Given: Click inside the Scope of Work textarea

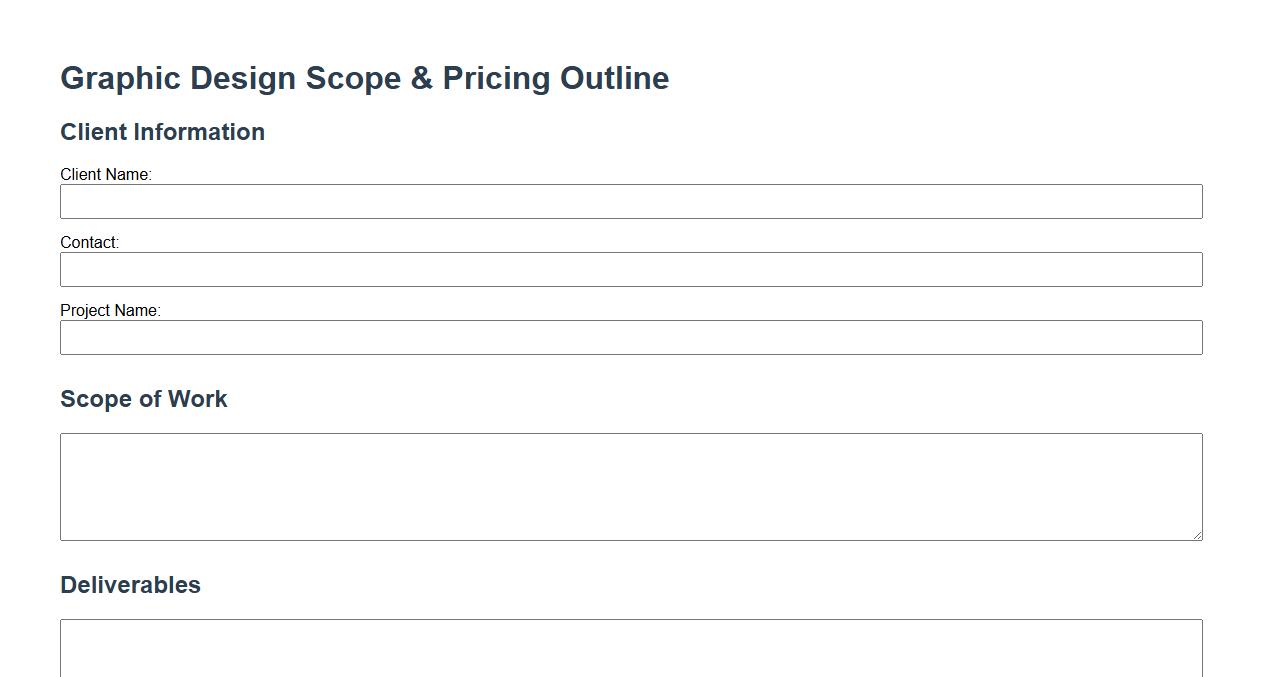Looking at the screenshot, I should pos(631,486).
